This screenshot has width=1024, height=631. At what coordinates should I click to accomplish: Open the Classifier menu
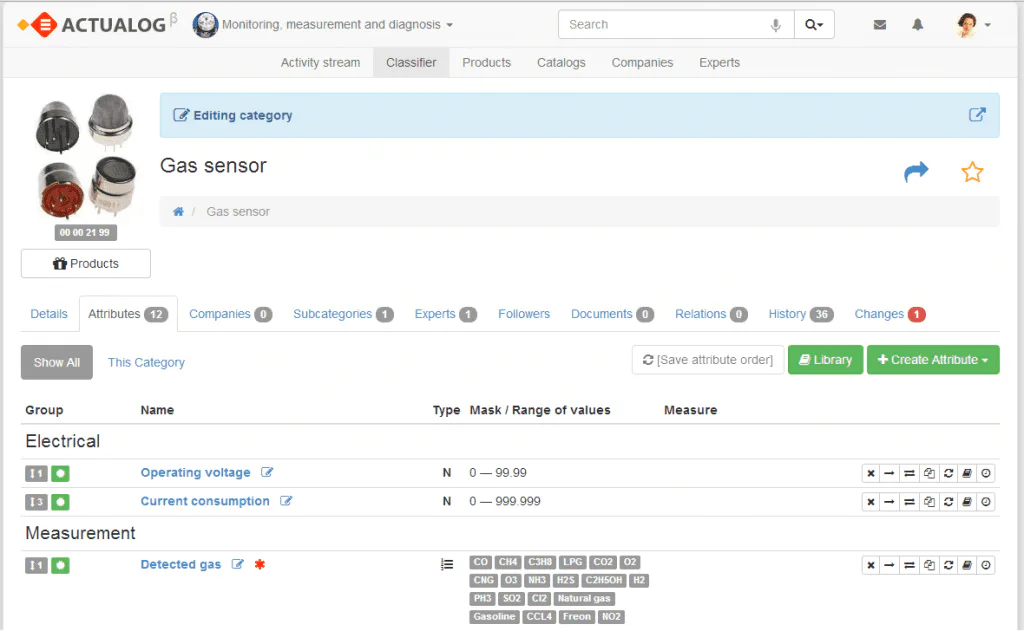411,63
